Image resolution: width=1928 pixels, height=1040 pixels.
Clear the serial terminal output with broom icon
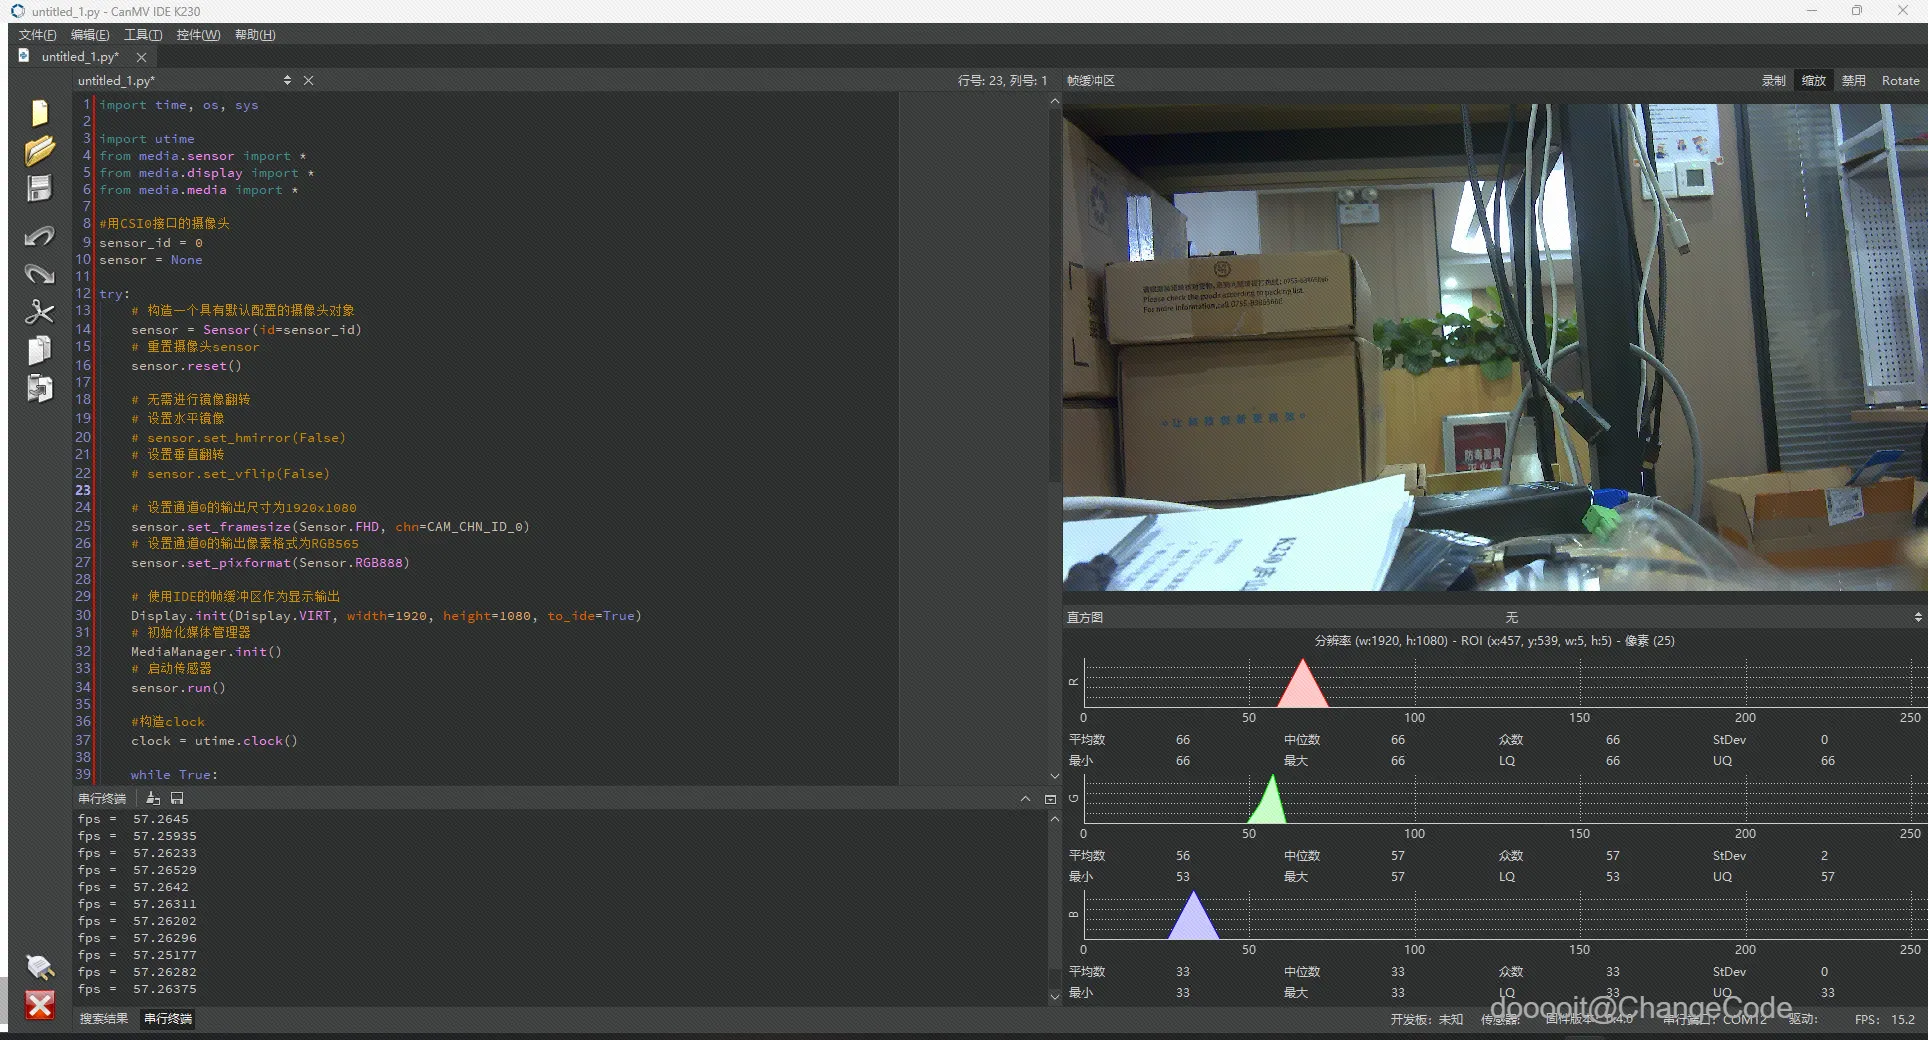pyautogui.click(x=153, y=798)
